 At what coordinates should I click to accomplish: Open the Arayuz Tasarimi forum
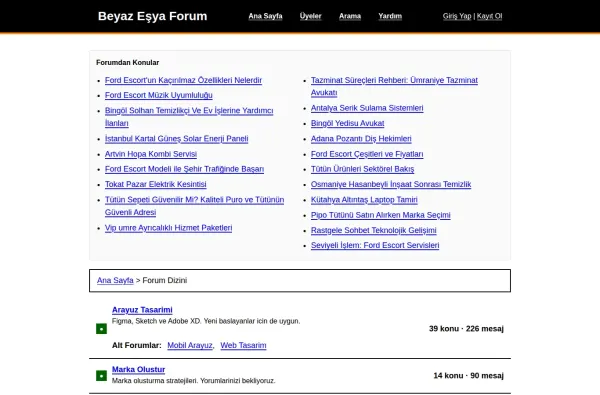point(142,310)
